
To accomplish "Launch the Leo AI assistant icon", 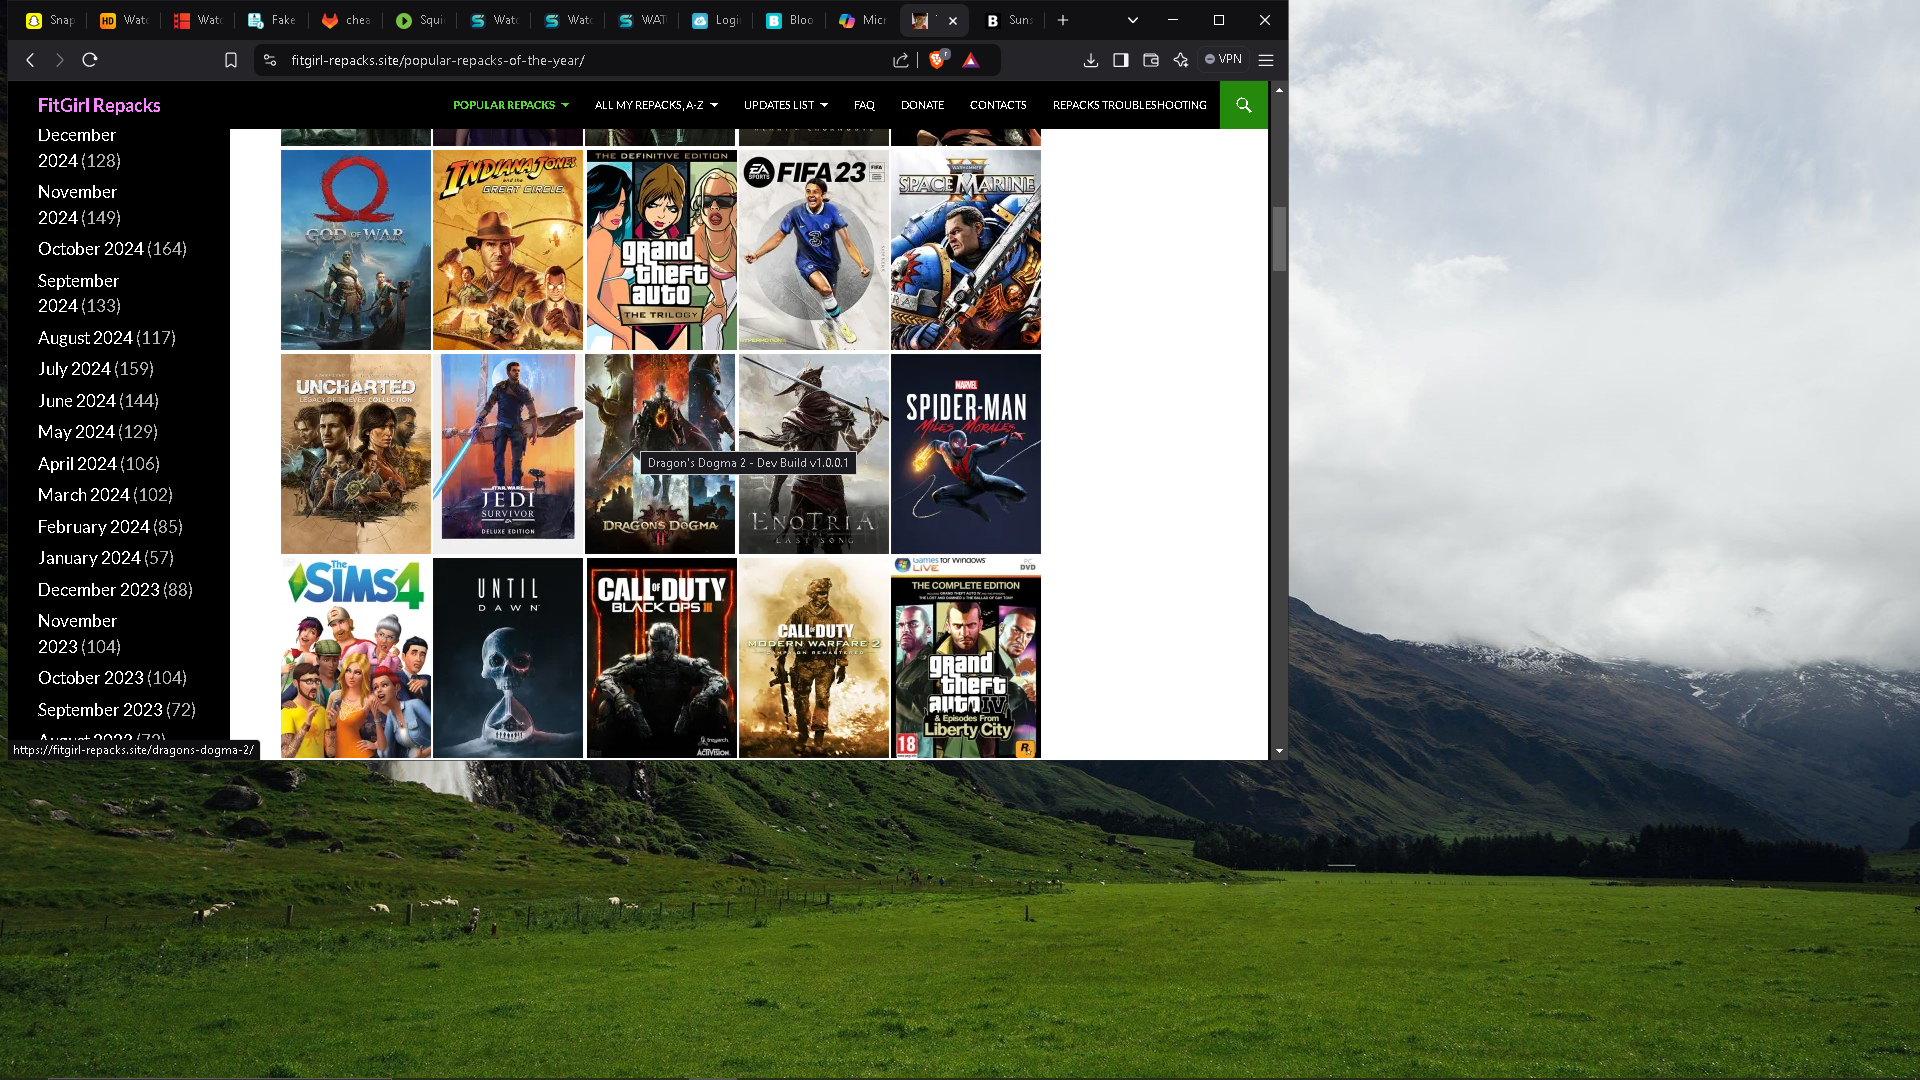I will [x=1181, y=60].
